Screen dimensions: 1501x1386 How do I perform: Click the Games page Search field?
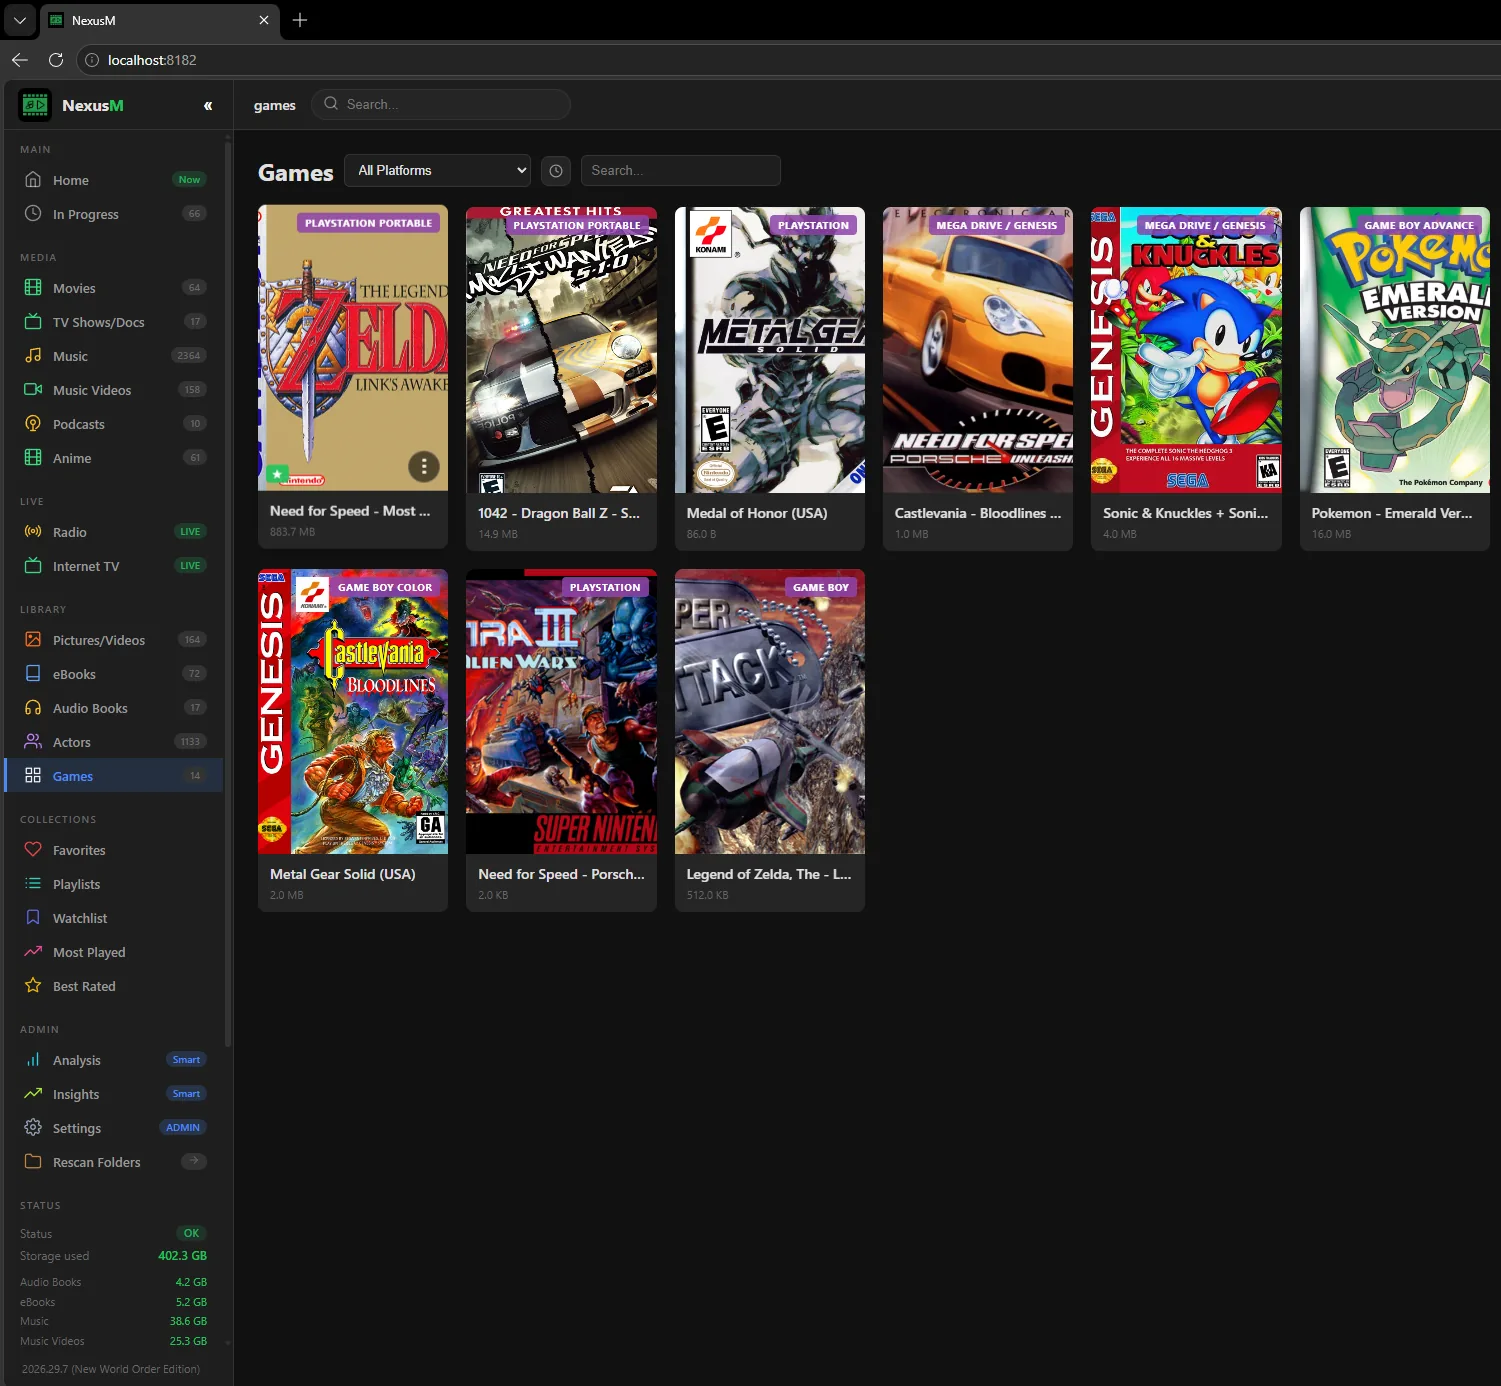pyautogui.click(x=681, y=170)
